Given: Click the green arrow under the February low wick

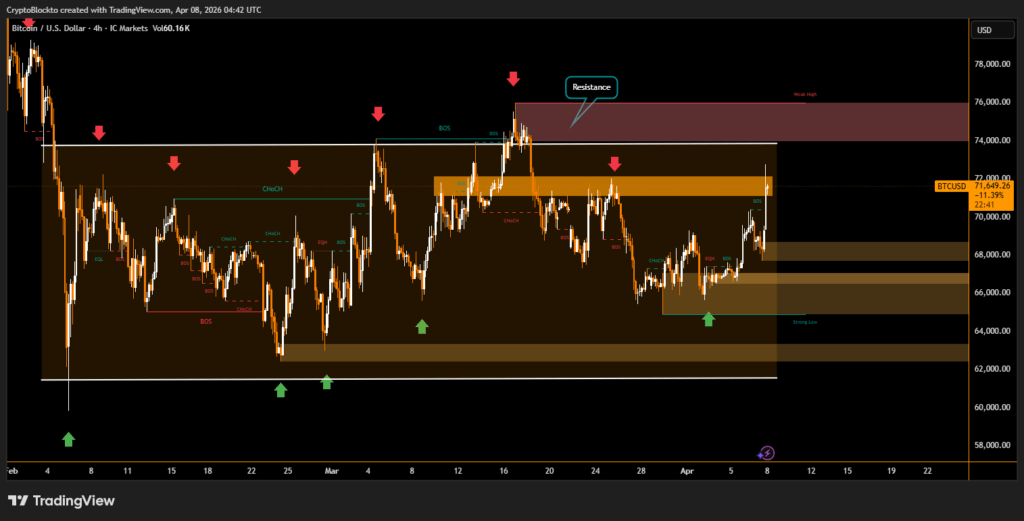Looking at the screenshot, I should (x=68, y=439).
